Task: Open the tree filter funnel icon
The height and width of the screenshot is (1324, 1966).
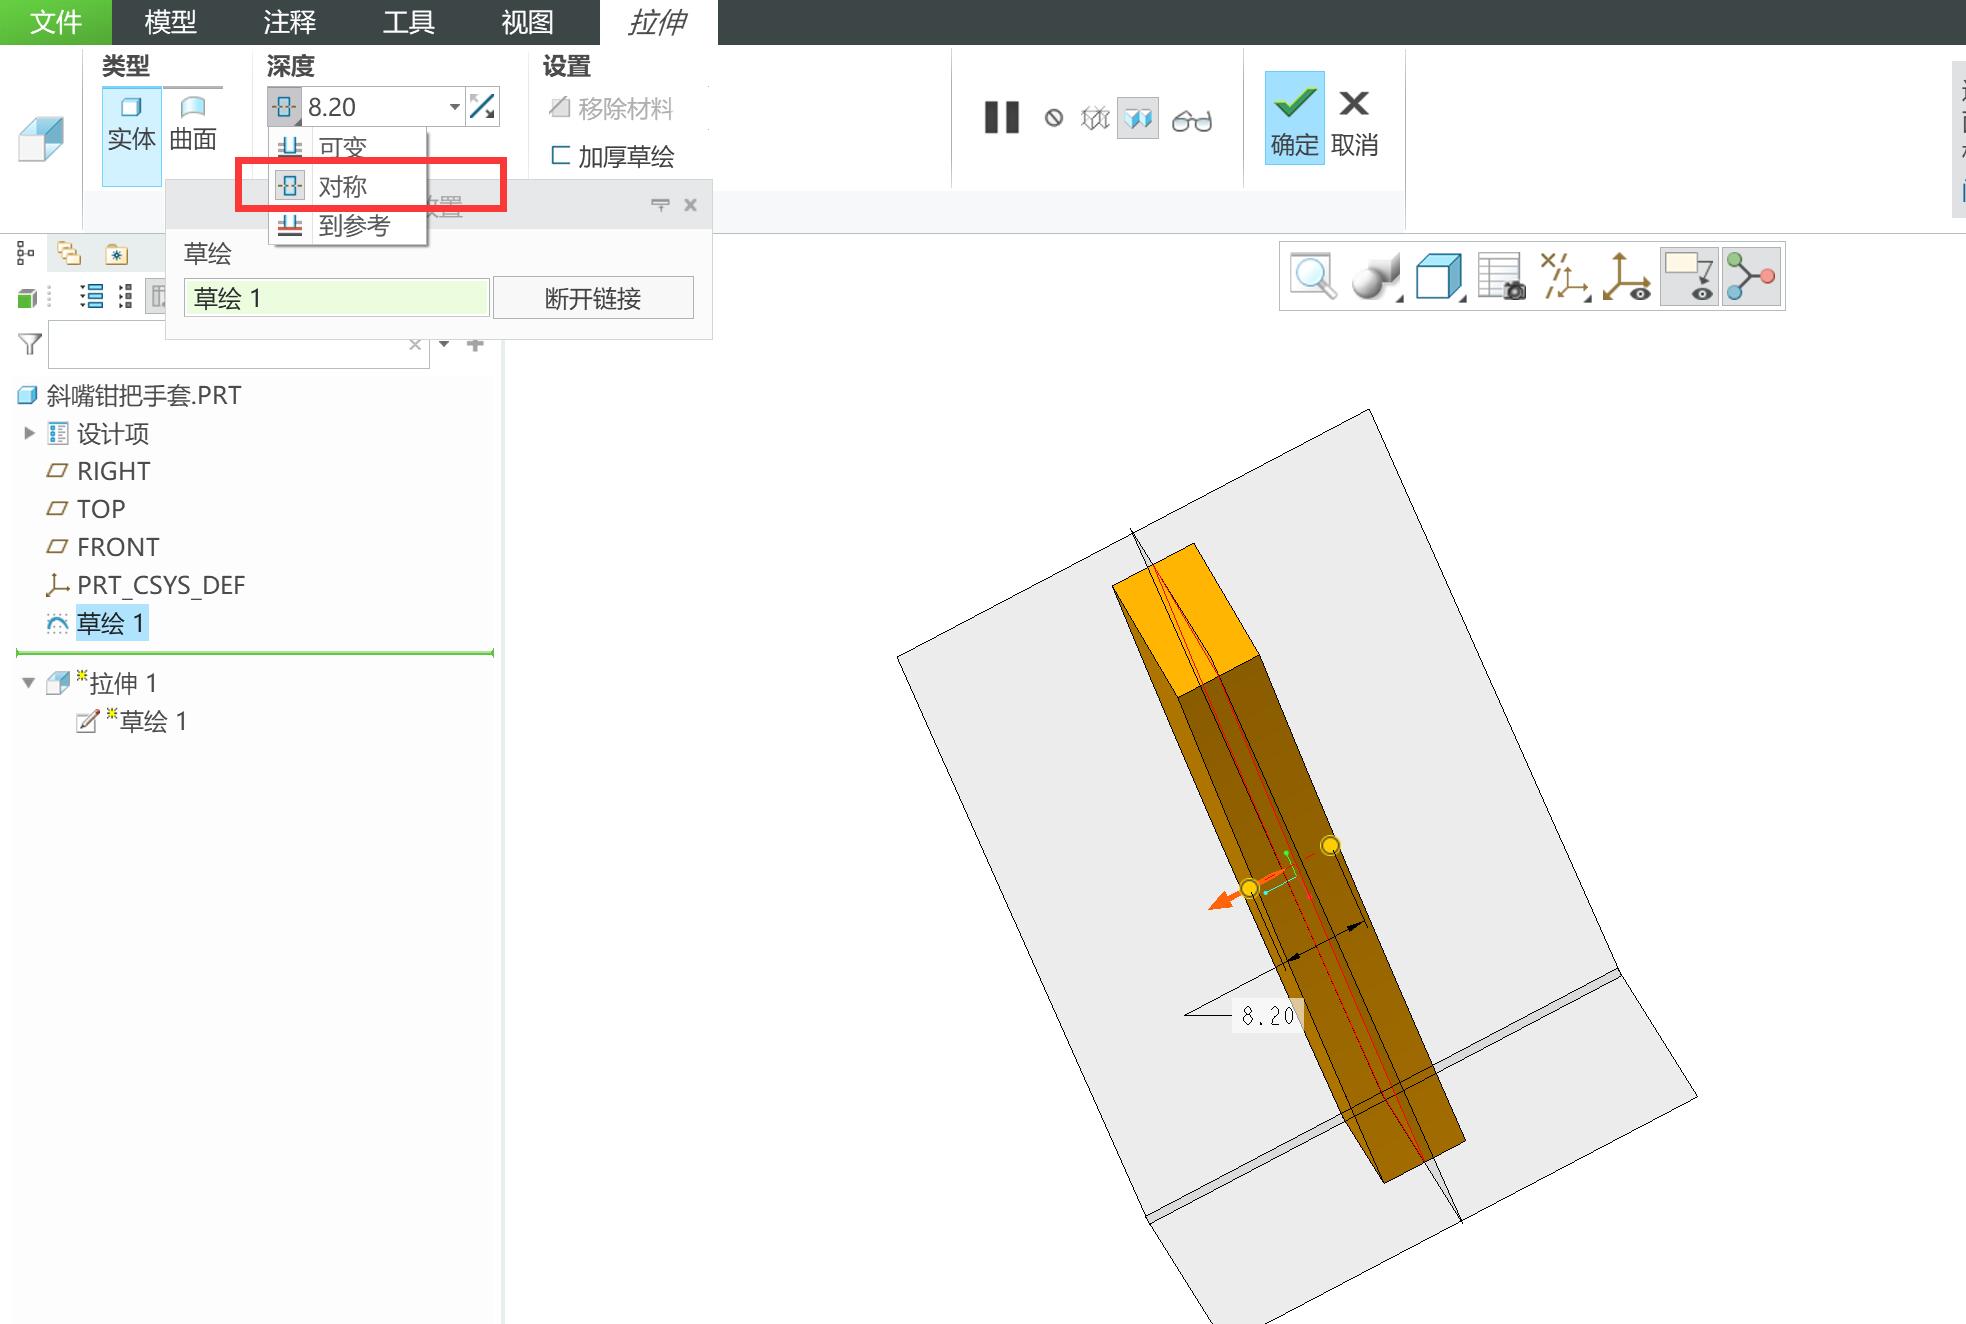Action: (x=30, y=345)
